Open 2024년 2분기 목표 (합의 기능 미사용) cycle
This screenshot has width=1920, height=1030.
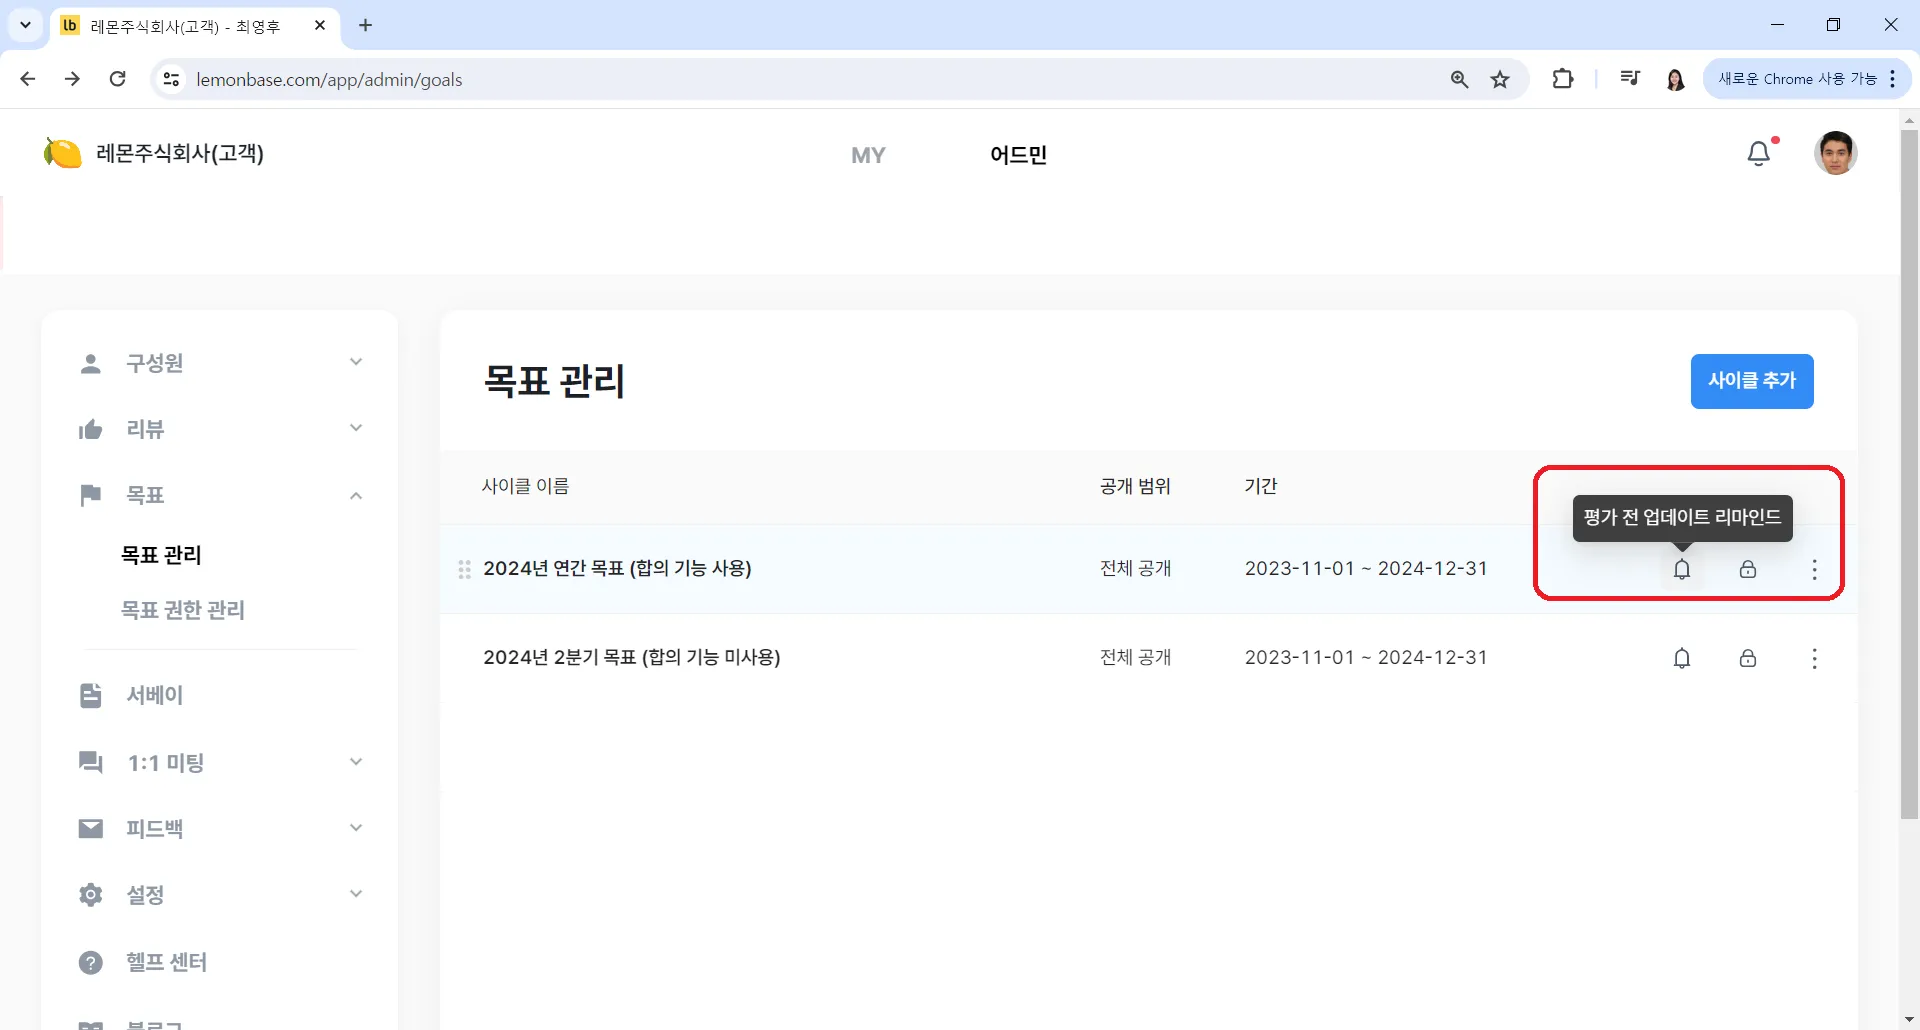pos(632,658)
